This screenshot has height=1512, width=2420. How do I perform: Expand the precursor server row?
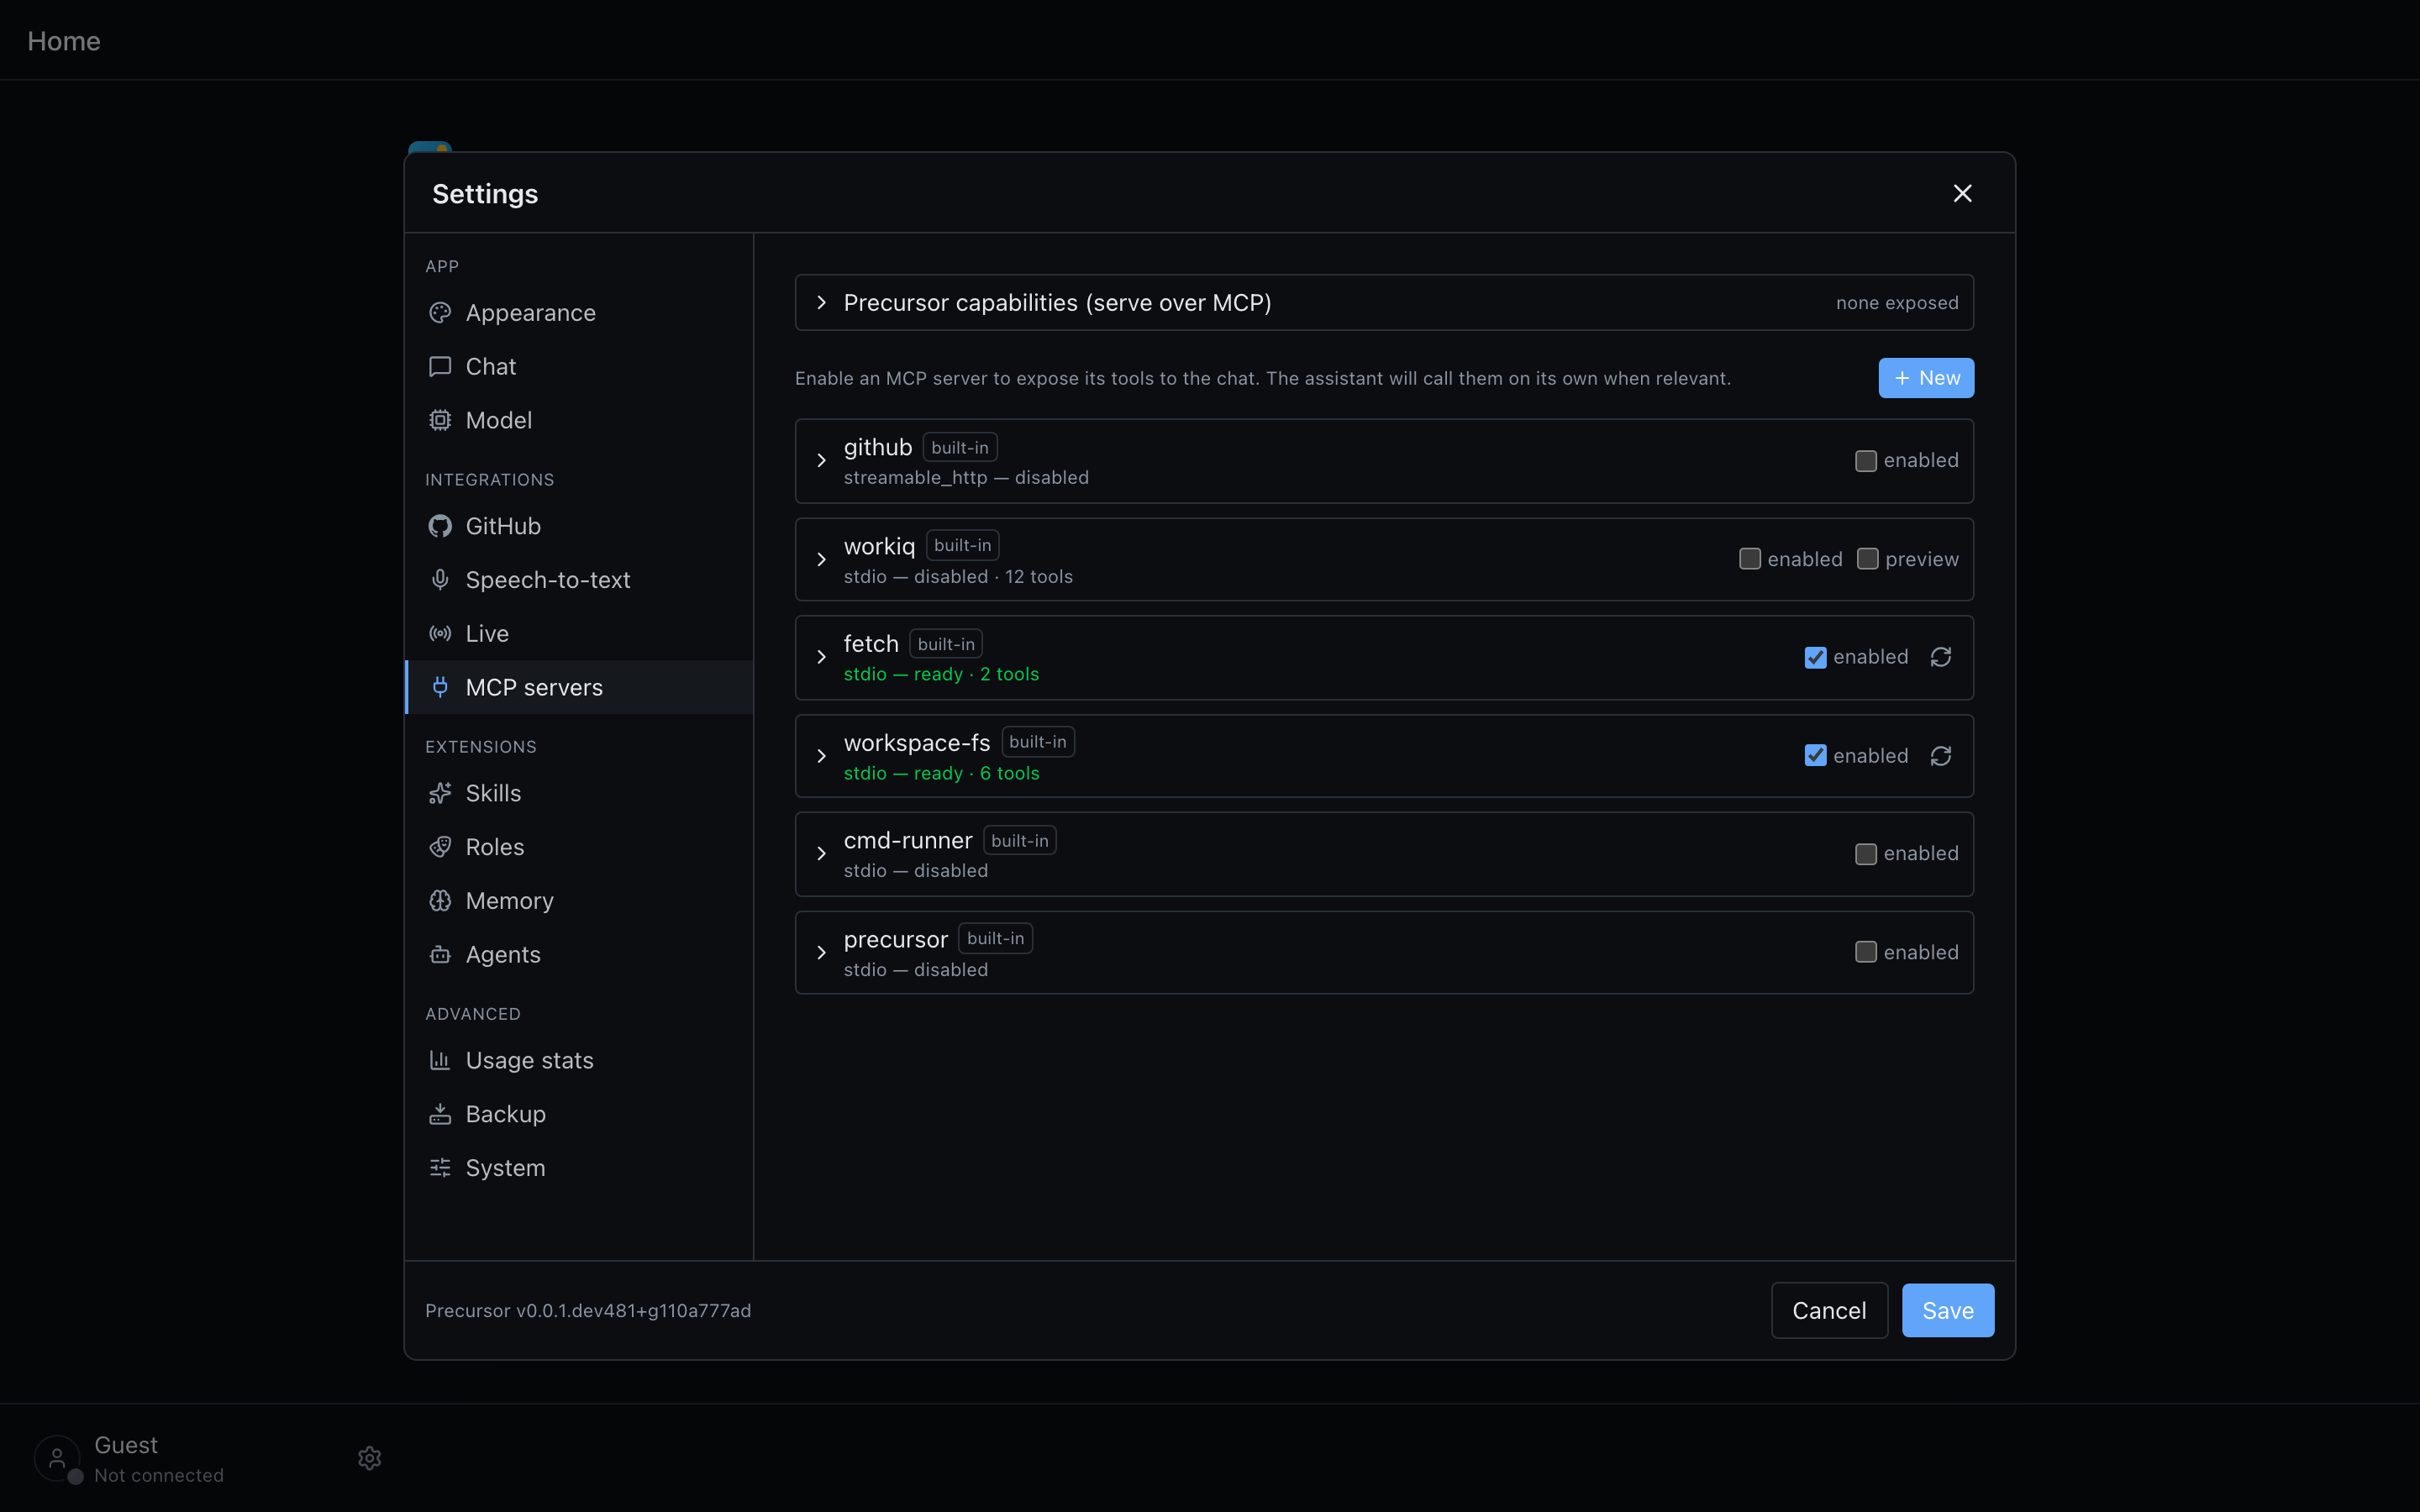(821, 952)
